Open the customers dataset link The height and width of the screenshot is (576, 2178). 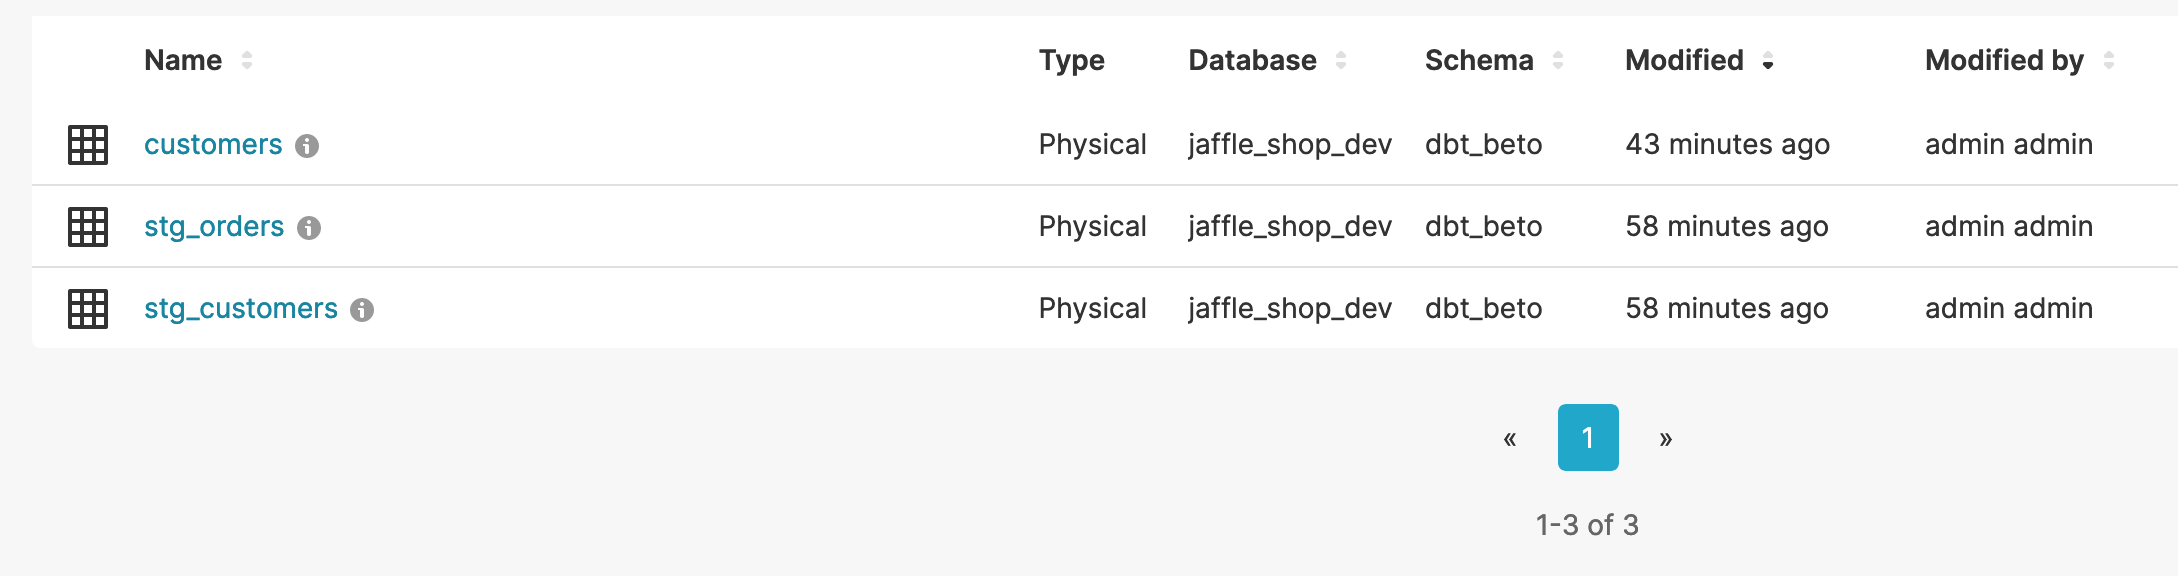point(213,145)
